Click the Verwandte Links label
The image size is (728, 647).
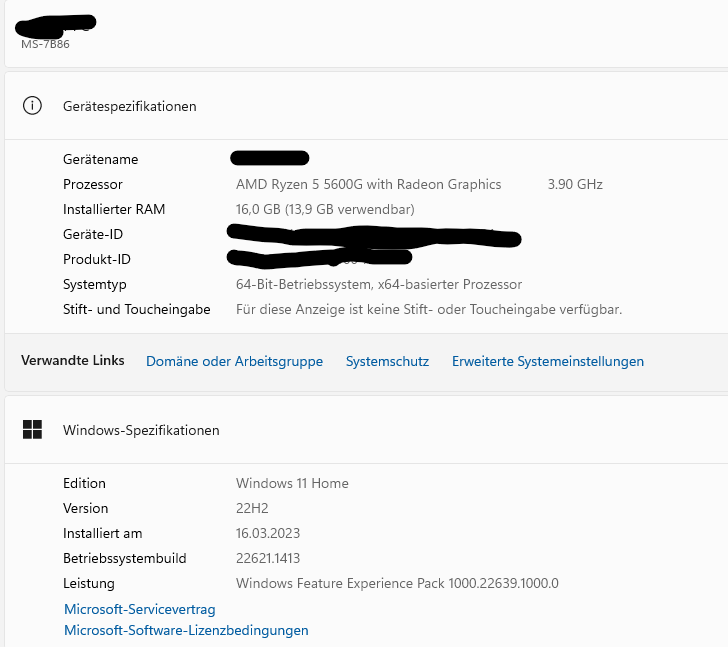(73, 361)
